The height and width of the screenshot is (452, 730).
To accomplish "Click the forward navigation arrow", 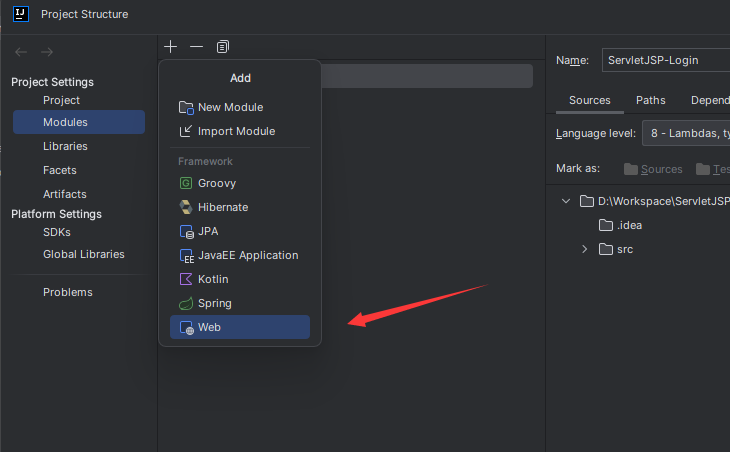I will pos(47,52).
